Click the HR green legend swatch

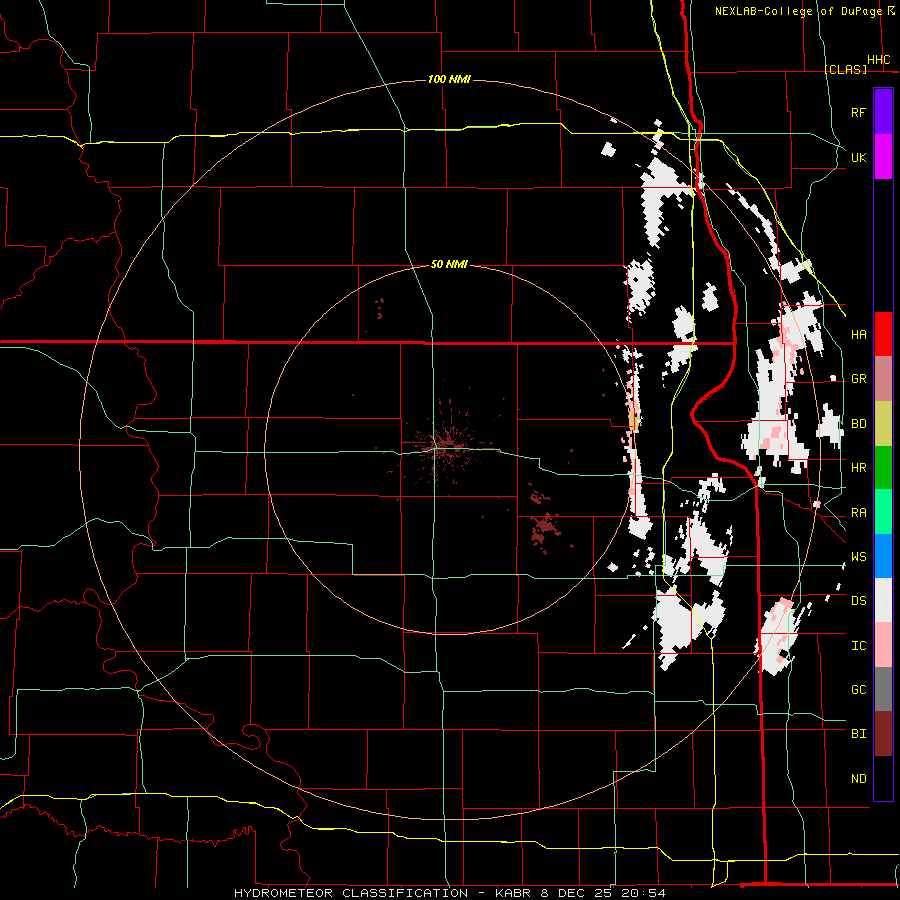883,467
